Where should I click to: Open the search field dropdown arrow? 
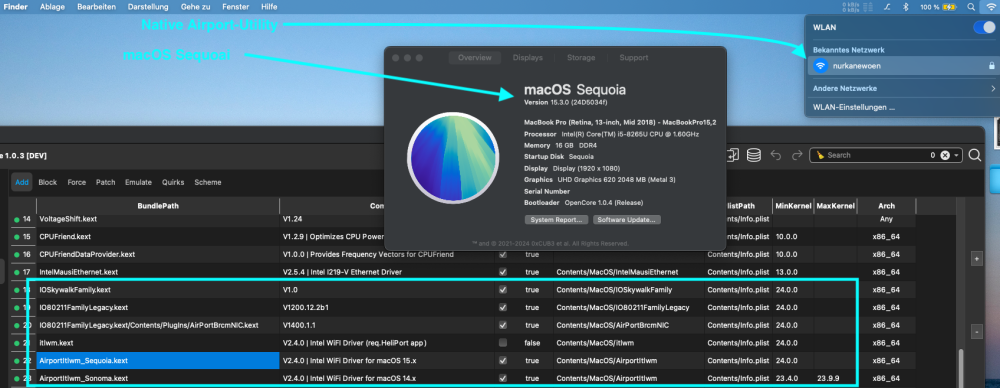click(x=957, y=155)
